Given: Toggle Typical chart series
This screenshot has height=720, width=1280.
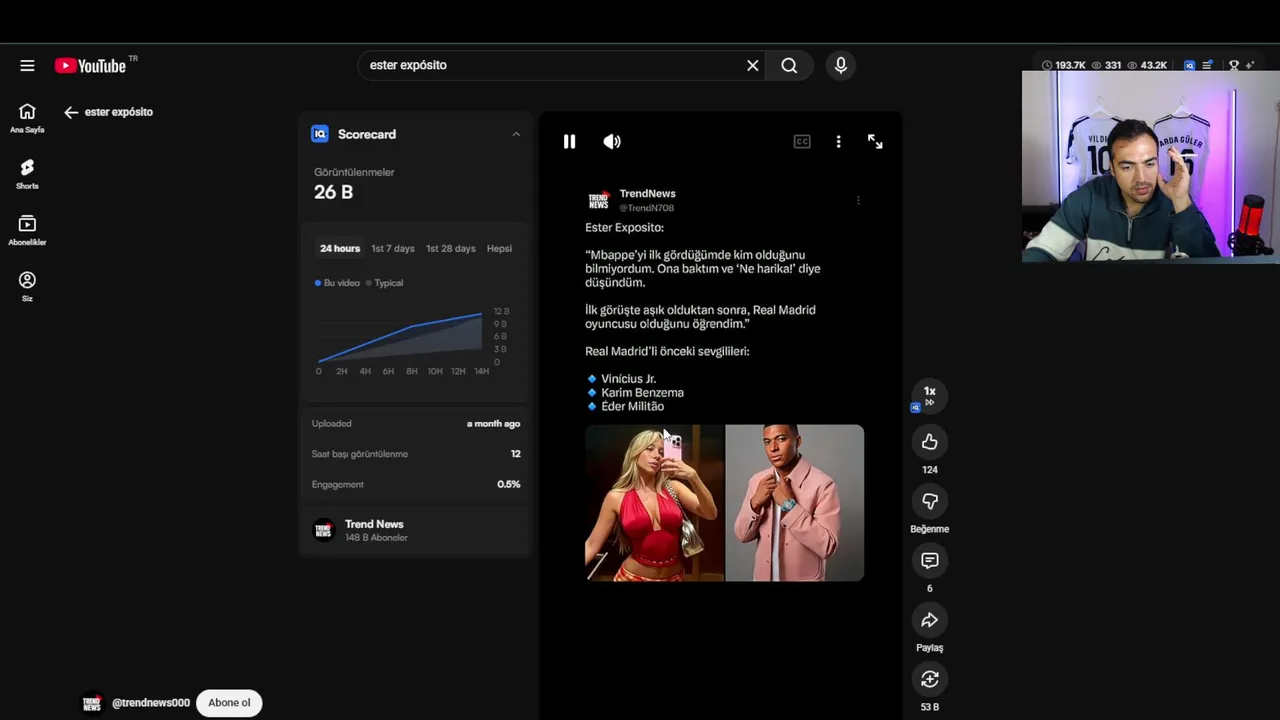Looking at the screenshot, I should [x=385, y=283].
